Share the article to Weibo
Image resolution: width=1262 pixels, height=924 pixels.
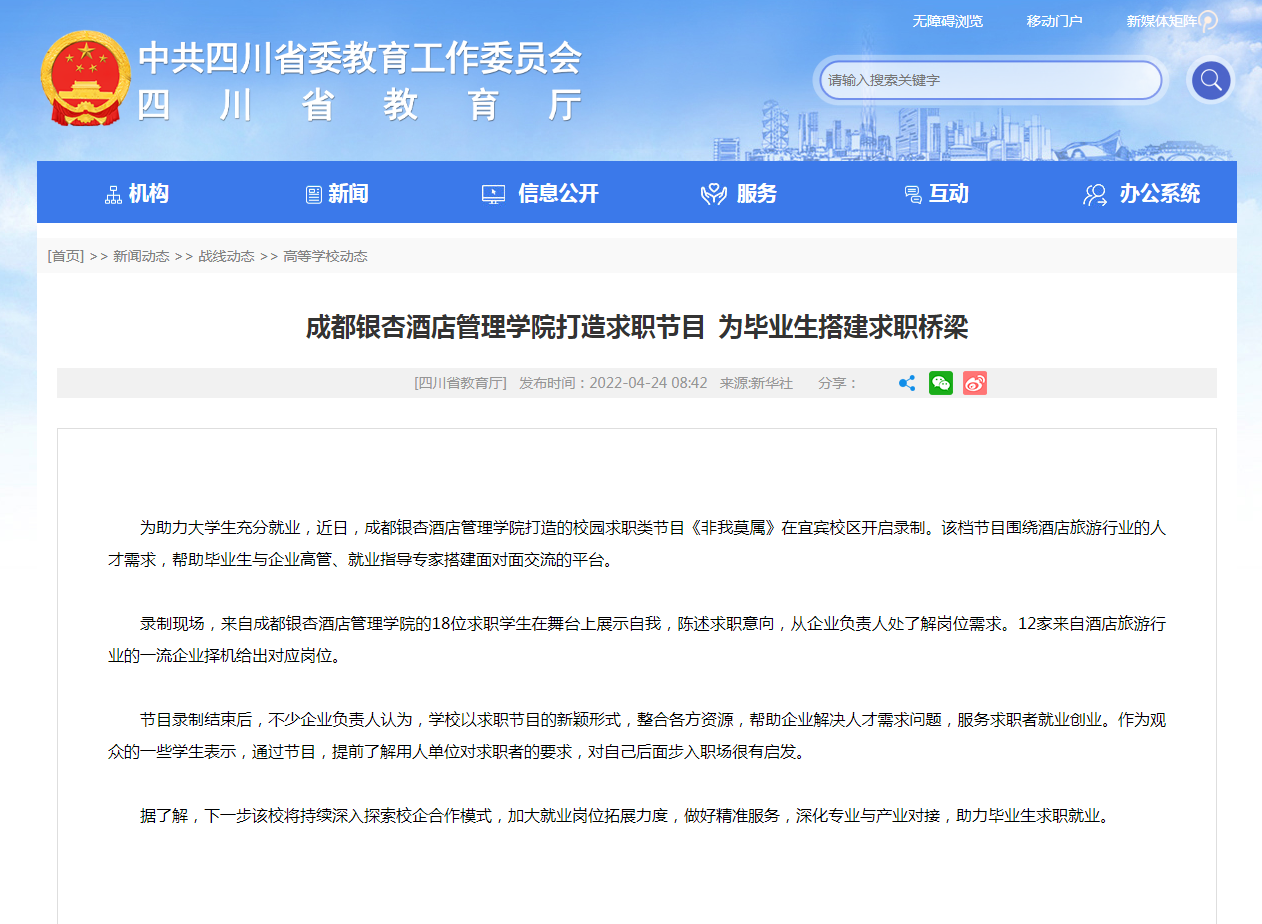[x=974, y=383]
